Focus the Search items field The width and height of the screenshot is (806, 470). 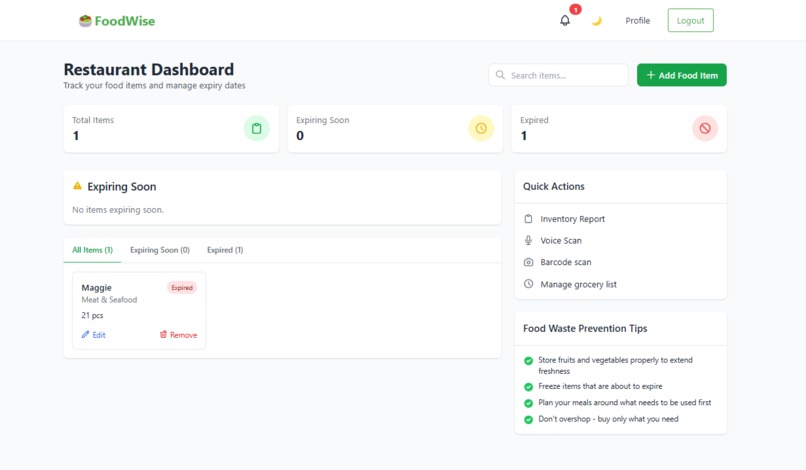[x=558, y=75]
